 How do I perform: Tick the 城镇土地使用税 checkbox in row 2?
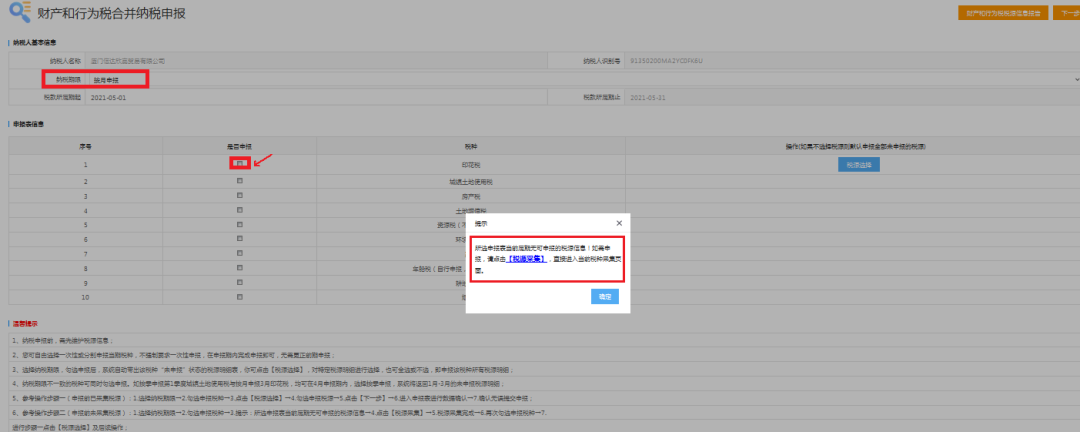click(x=239, y=181)
